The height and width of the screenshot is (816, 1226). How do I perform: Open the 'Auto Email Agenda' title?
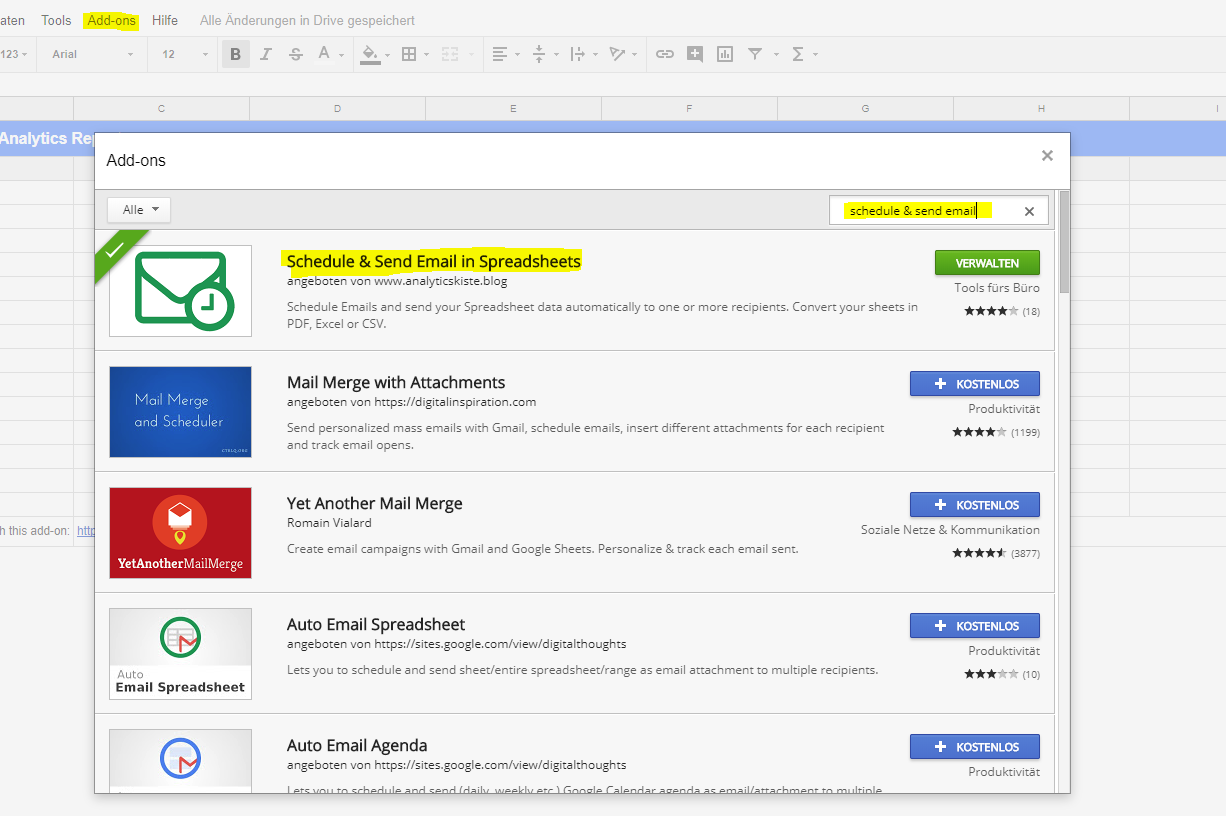pos(357,745)
